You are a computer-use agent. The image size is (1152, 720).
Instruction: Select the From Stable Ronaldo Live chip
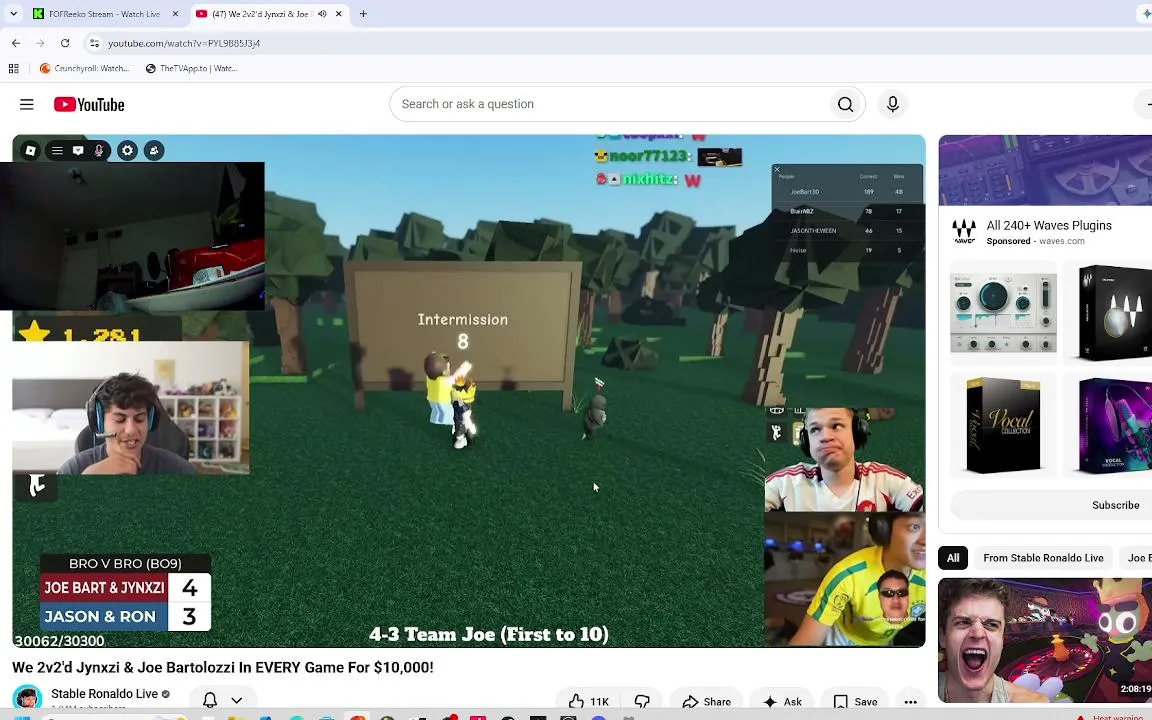point(1043,558)
